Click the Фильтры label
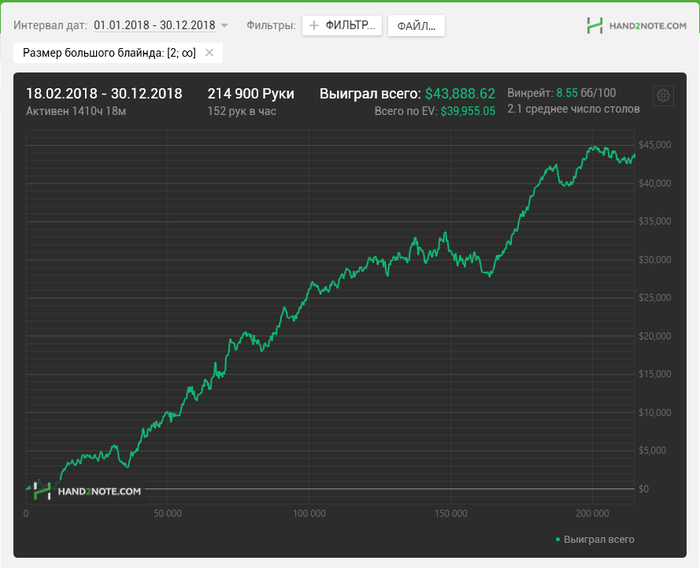 (271, 25)
